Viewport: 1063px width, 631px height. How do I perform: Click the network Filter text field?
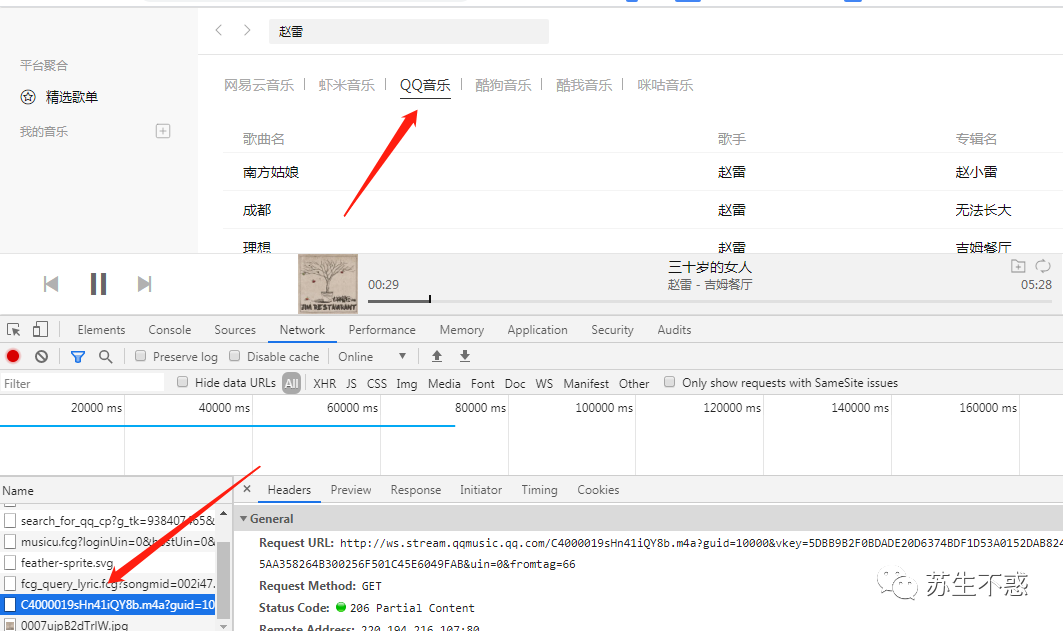click(82, 383)
